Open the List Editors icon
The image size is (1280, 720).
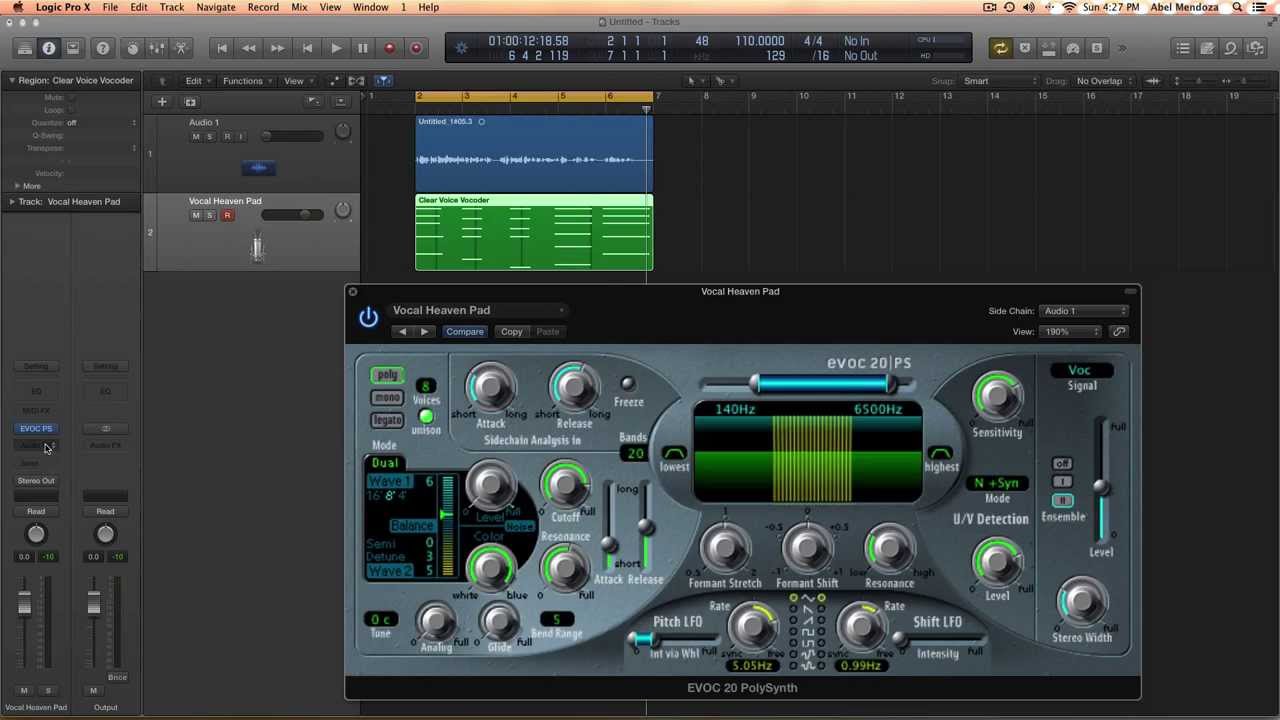1183,48
